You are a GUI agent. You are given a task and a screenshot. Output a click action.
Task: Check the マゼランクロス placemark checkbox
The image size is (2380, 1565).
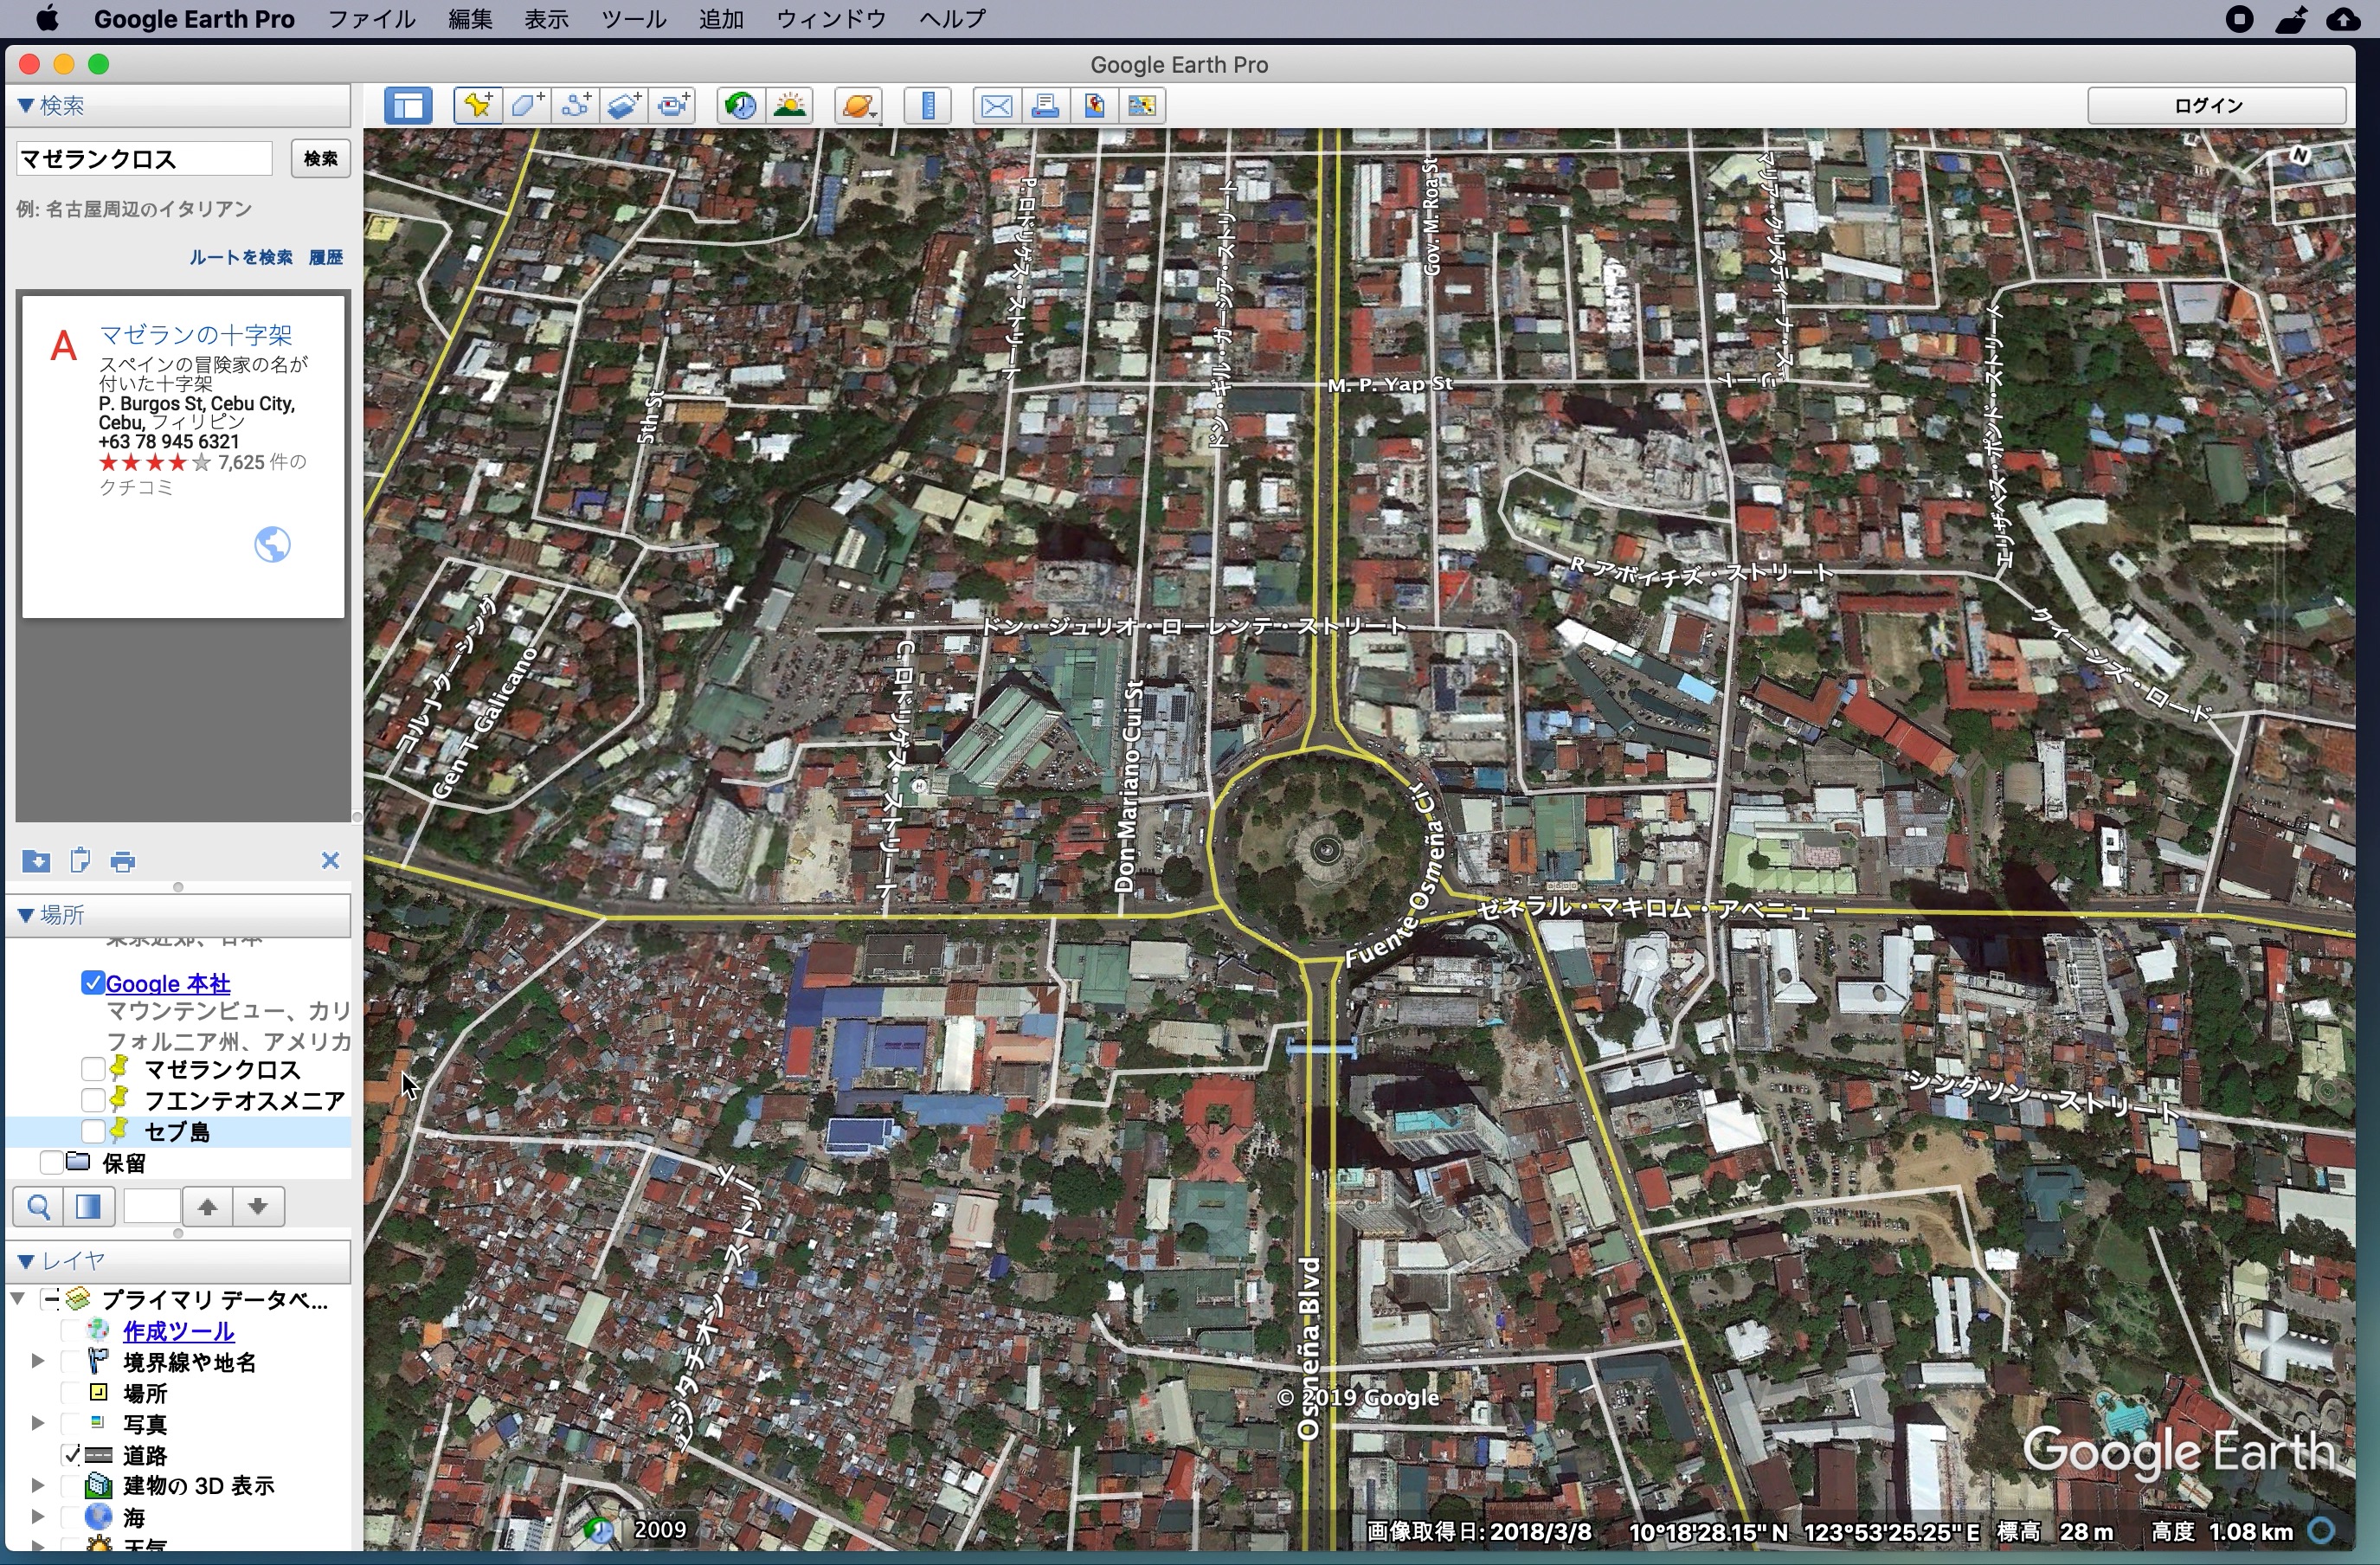click(92, 1069)
